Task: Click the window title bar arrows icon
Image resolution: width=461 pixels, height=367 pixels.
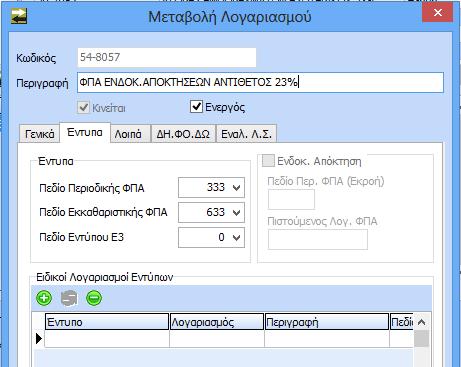Action: 19,17
